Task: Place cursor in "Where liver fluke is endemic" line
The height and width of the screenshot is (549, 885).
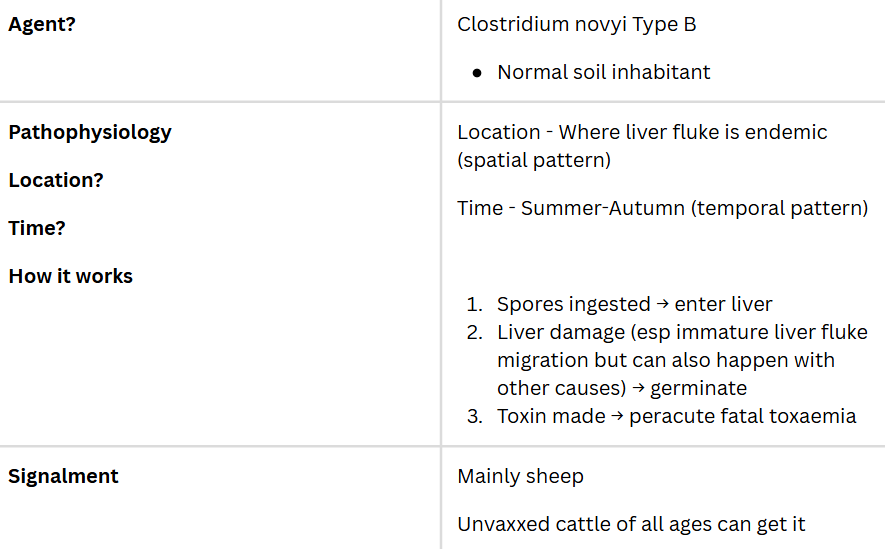Action: click(x=692, y=132)
